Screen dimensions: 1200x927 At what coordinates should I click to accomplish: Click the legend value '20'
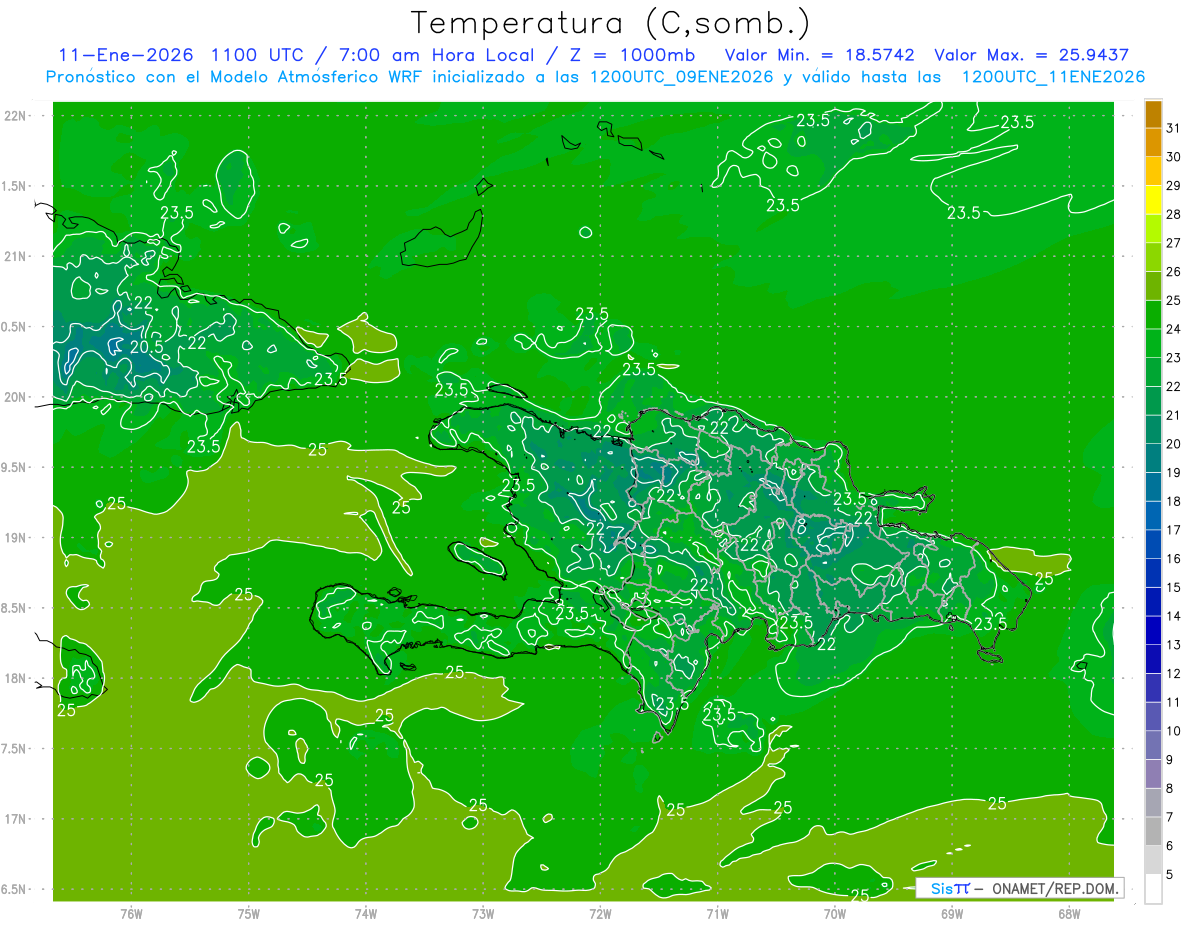pyautogui.click(x=1175, y=444)
